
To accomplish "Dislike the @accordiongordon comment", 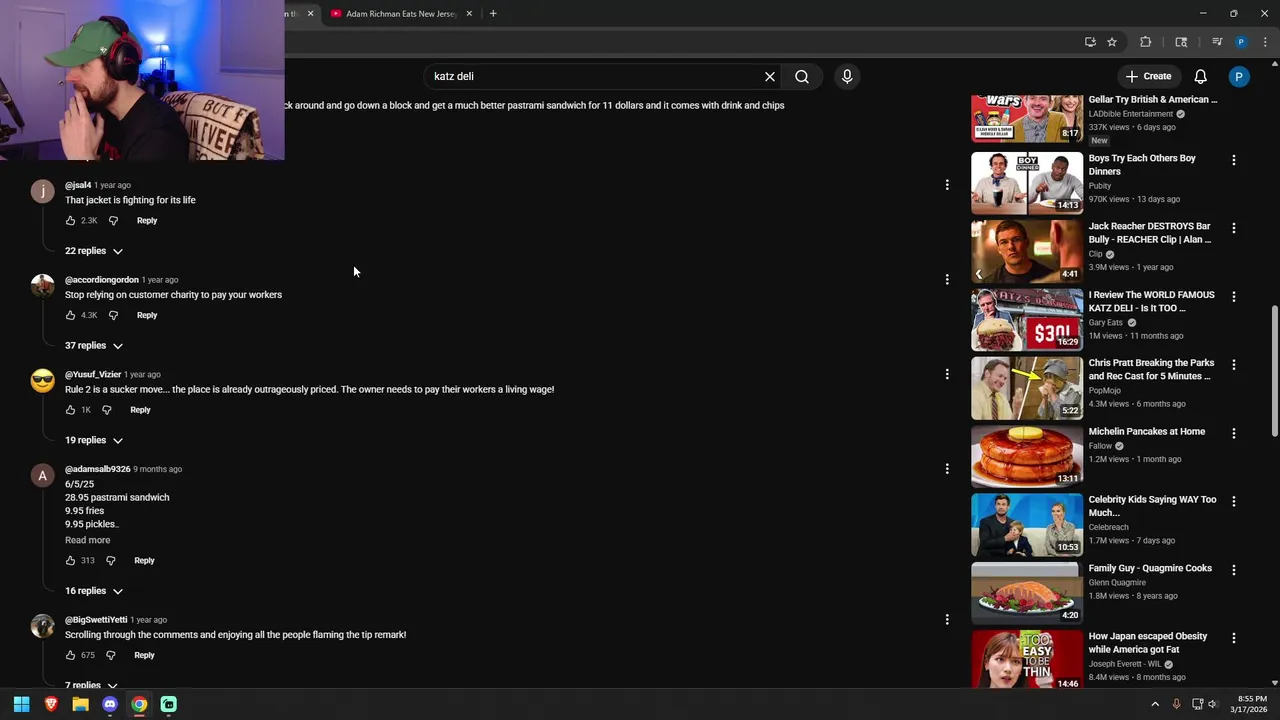I will point(113,315).
